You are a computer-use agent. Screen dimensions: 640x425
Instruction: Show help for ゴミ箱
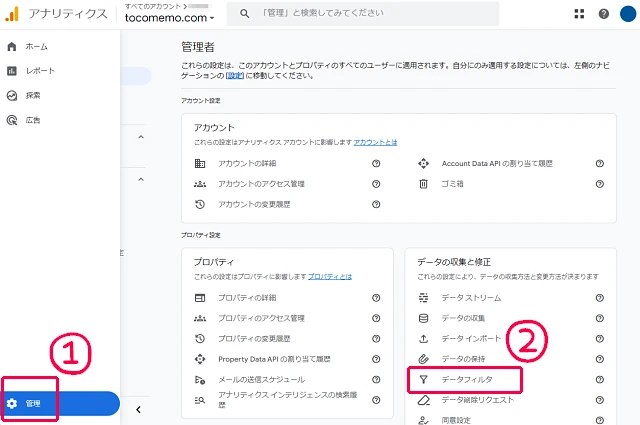click(x=600, y=184)
